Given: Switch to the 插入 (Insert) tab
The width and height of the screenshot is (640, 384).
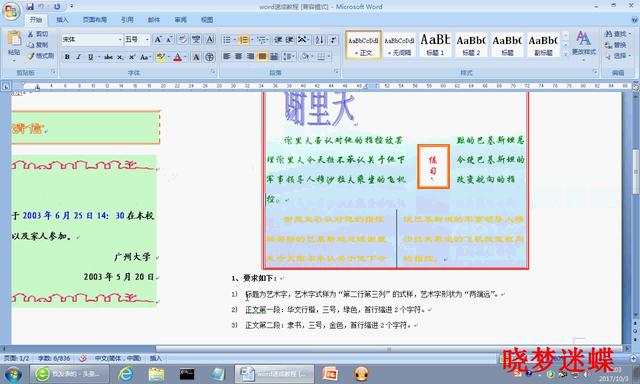Looking at the screenshot, I should coord(62,20).
